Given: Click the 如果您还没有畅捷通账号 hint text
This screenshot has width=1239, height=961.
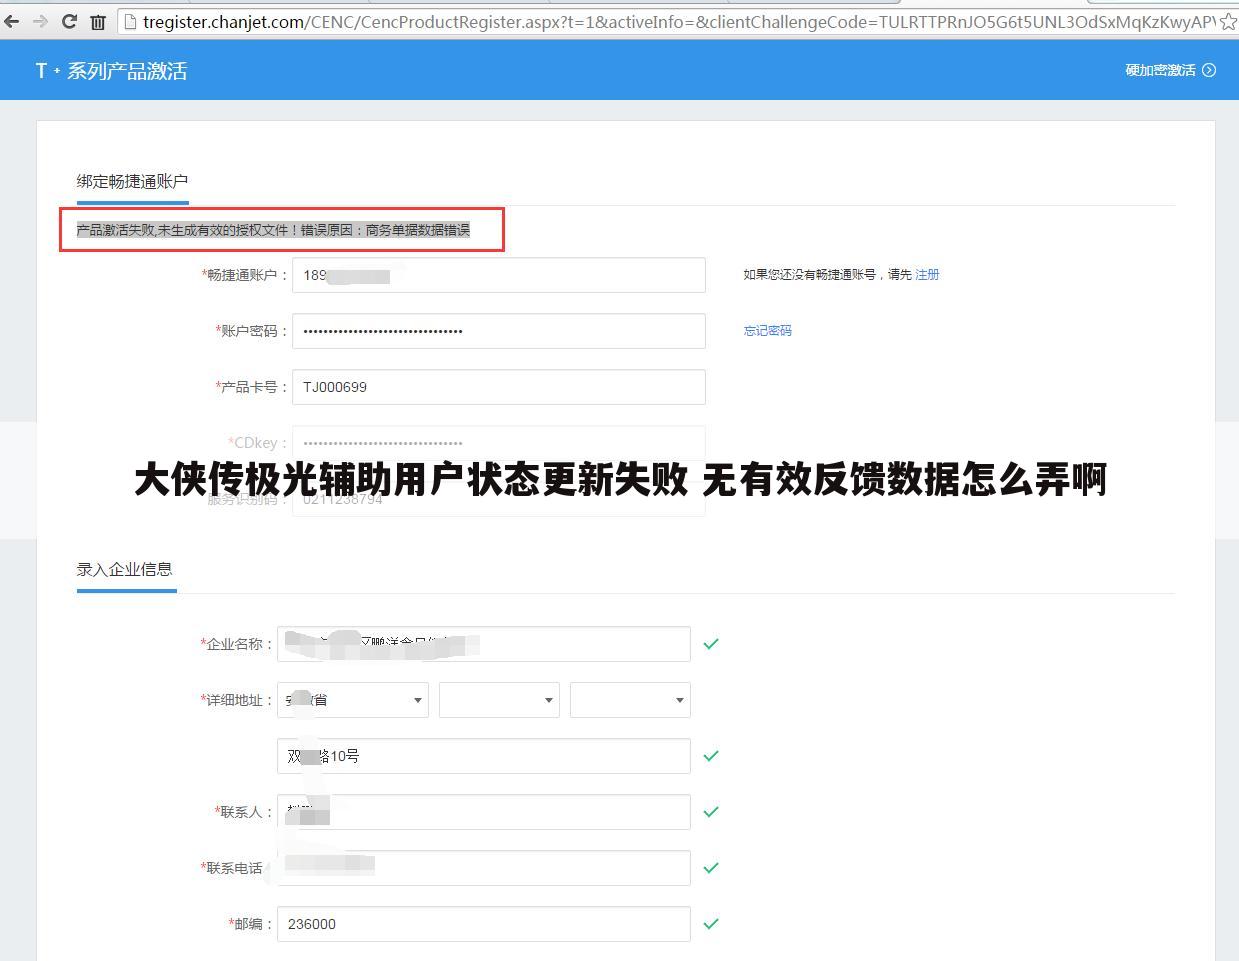Looking at the screenshot, I should point(827,274).
